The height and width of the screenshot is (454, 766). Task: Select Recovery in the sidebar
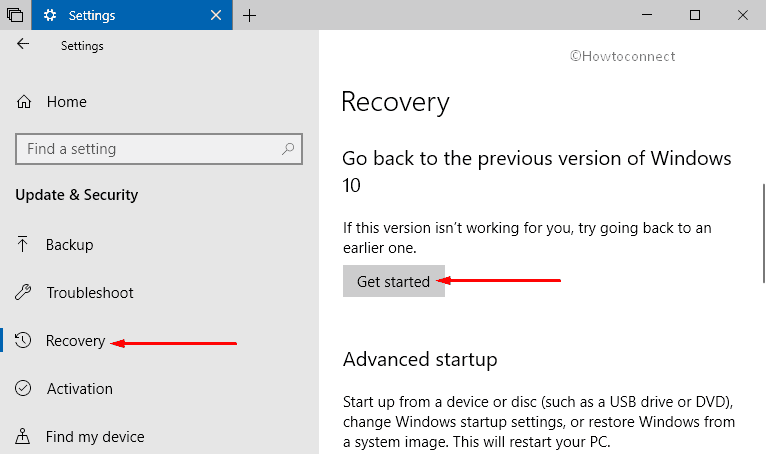[x=76, y=341]
